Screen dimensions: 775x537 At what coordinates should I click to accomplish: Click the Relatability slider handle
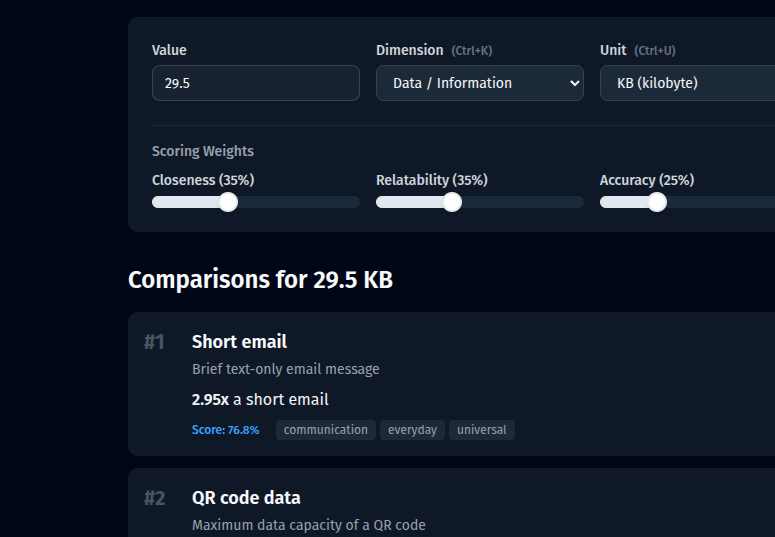(452, 202)
